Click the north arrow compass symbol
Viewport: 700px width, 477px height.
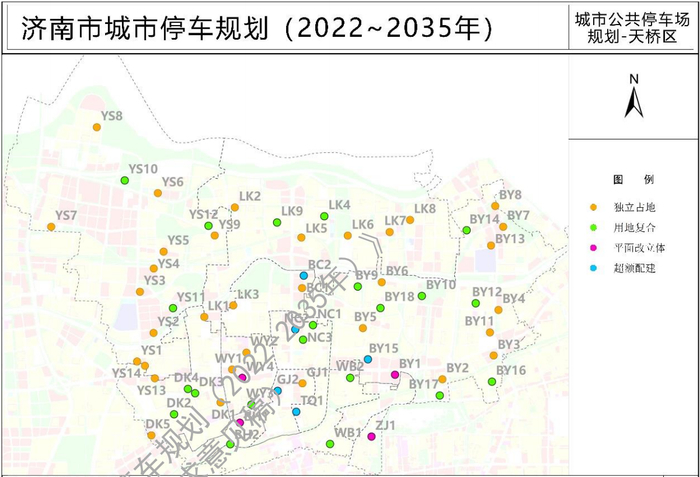tap(634, 97)
